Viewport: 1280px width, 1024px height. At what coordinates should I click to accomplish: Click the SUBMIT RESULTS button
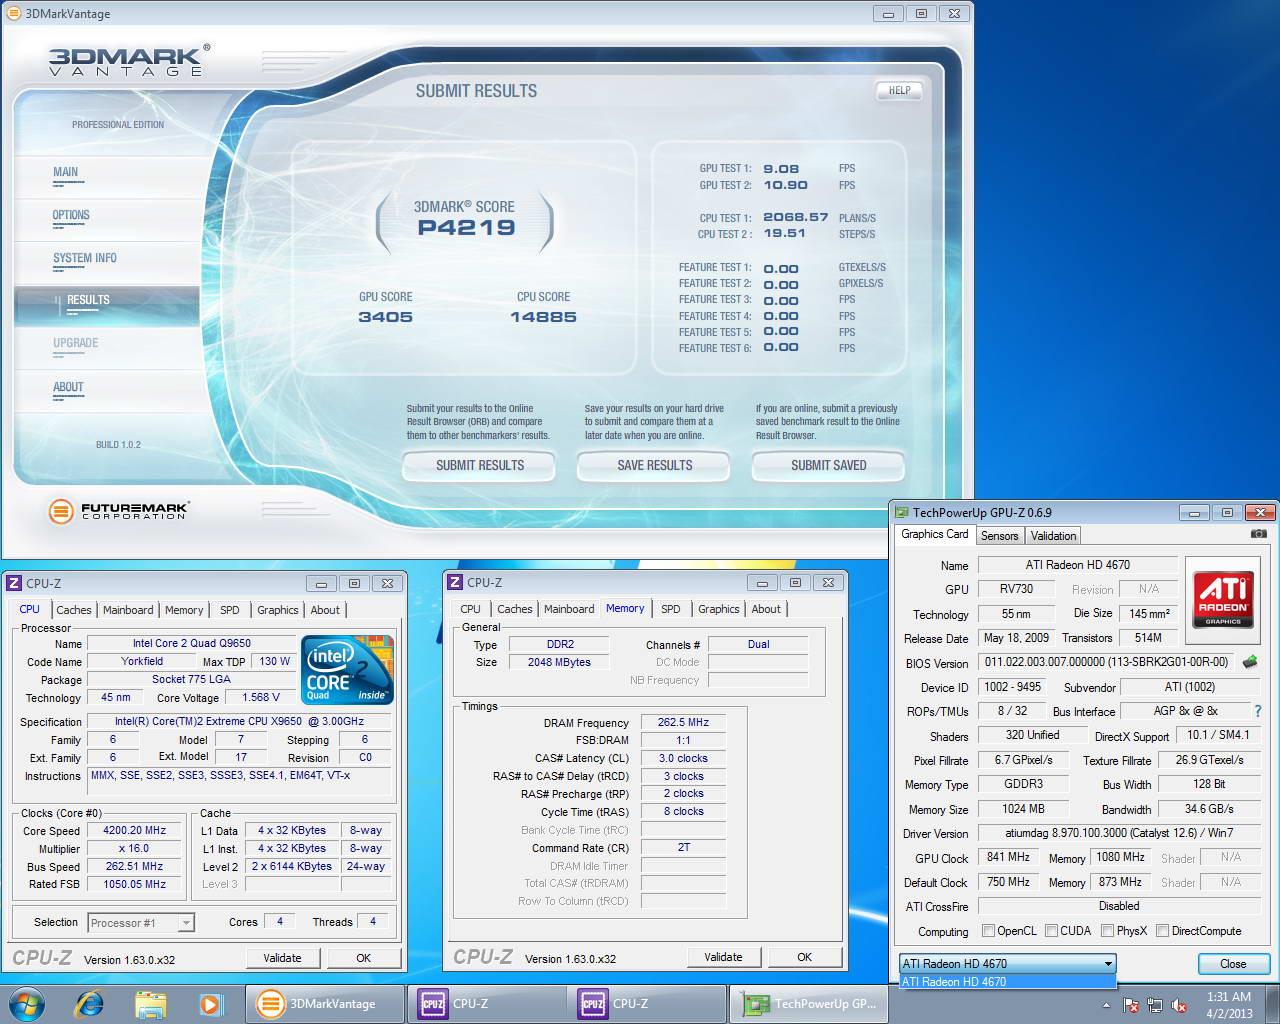coord(479,465)
